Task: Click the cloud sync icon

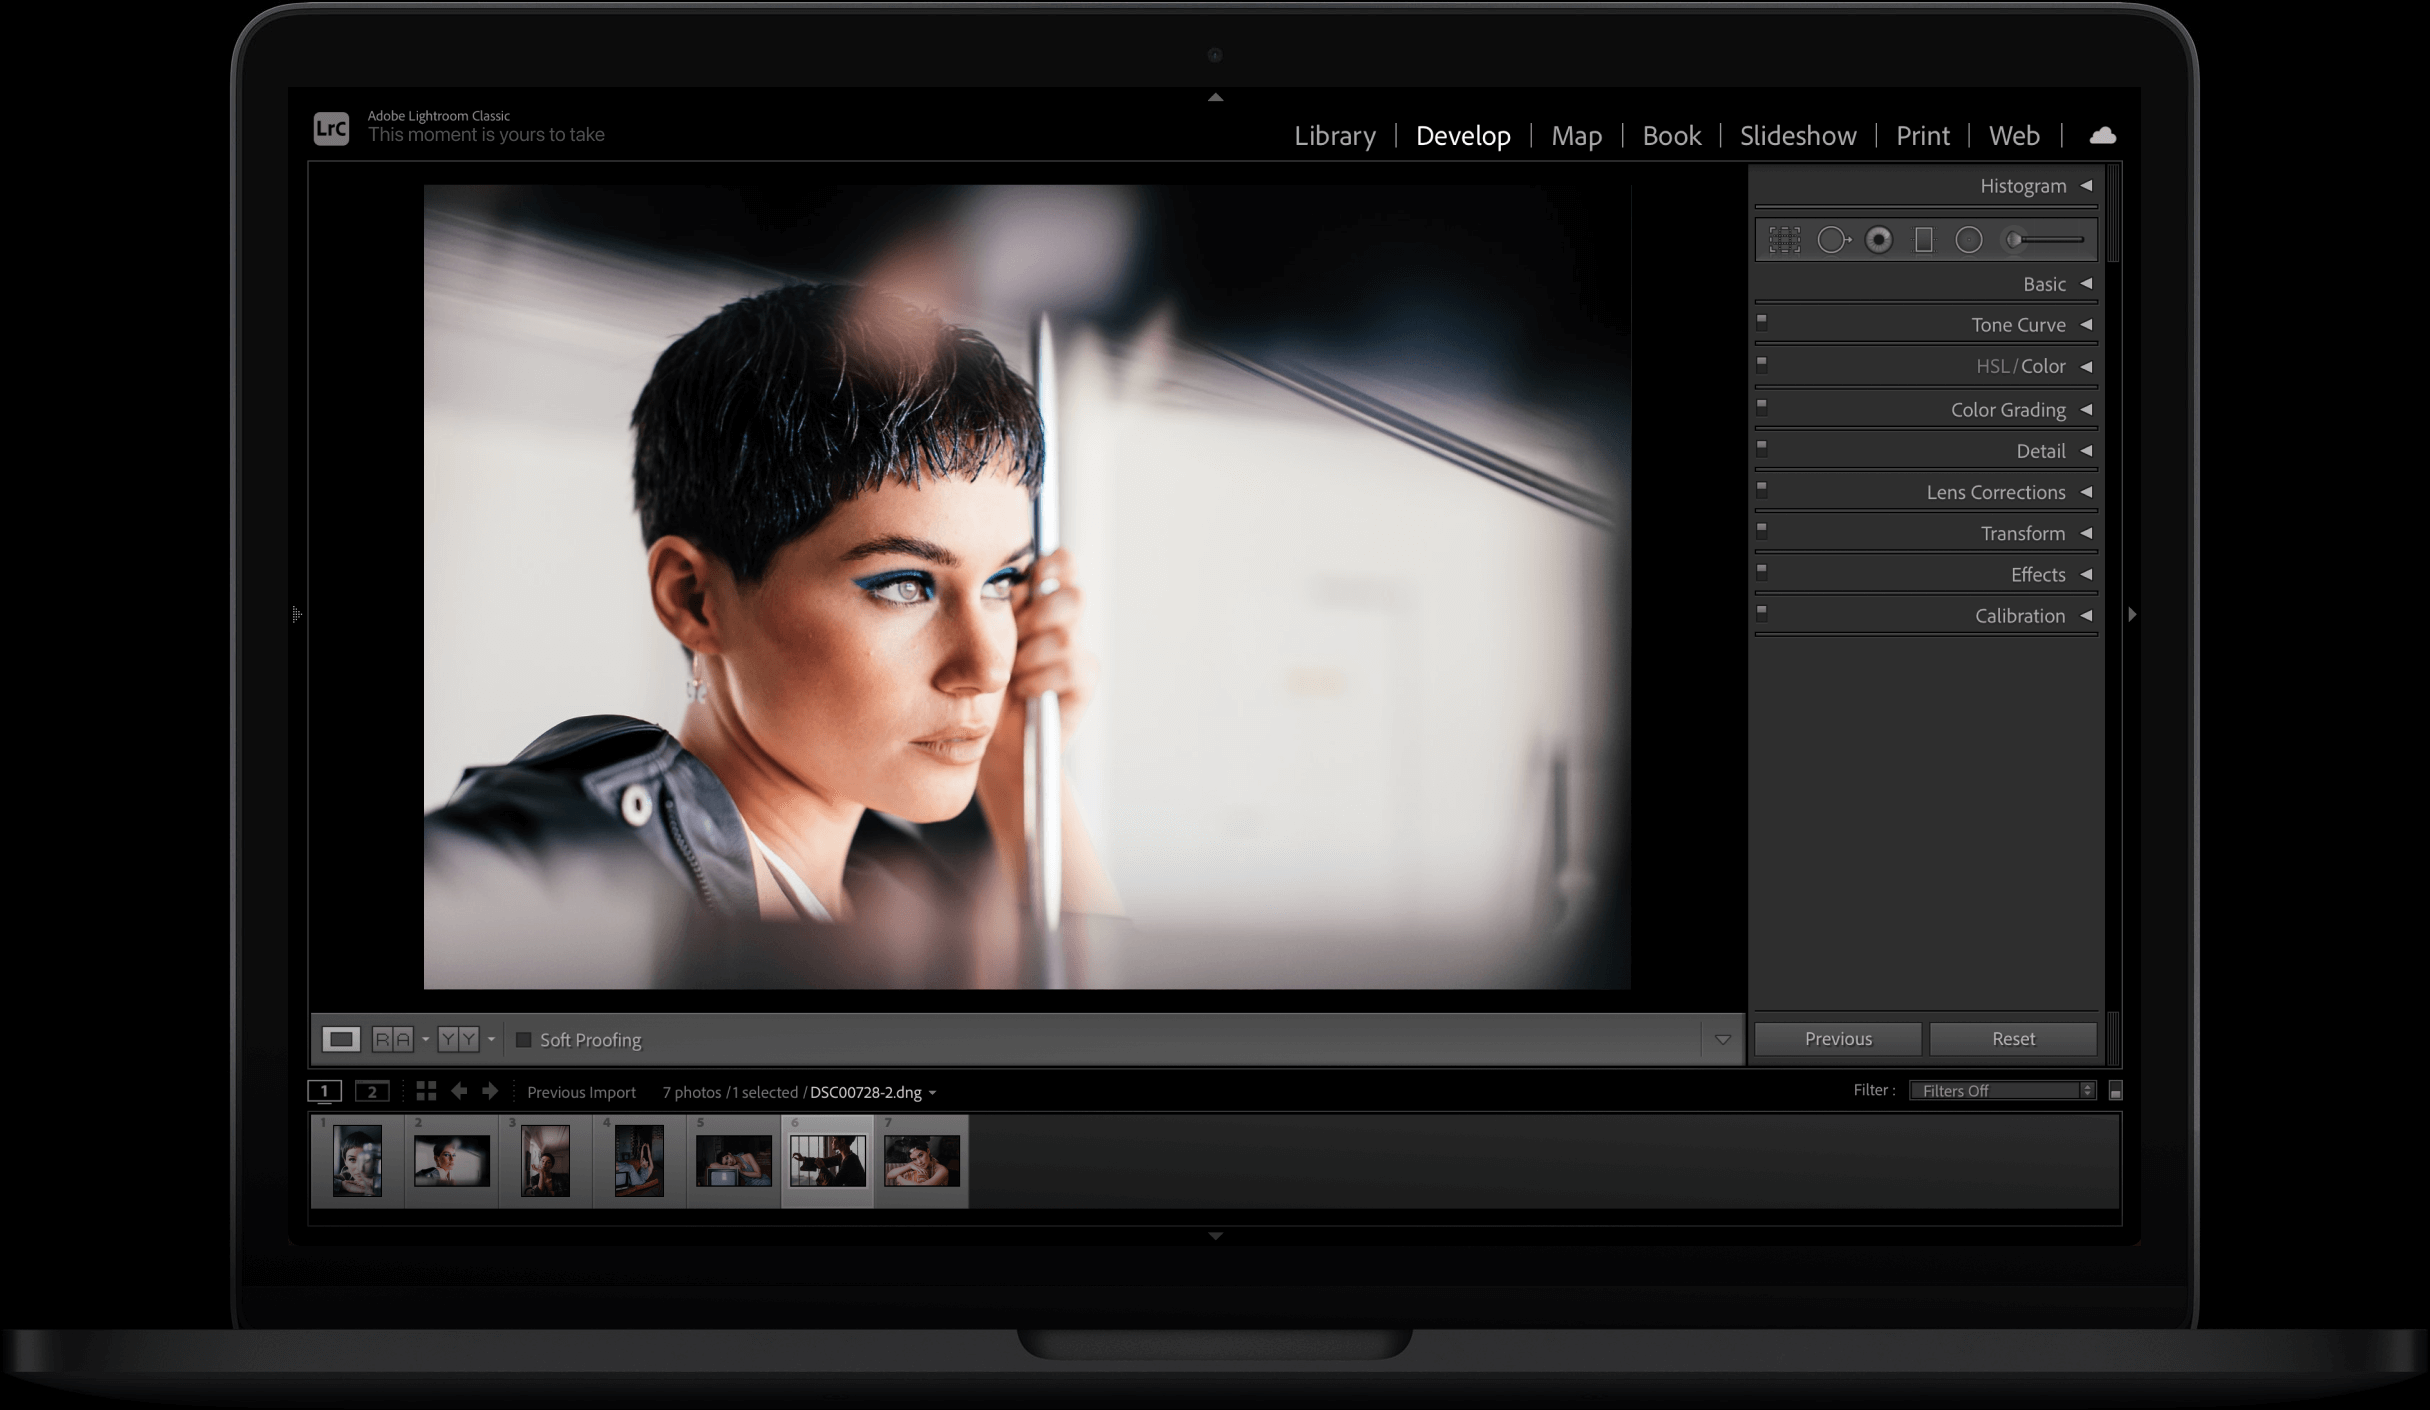Action: coord(2102,136)
